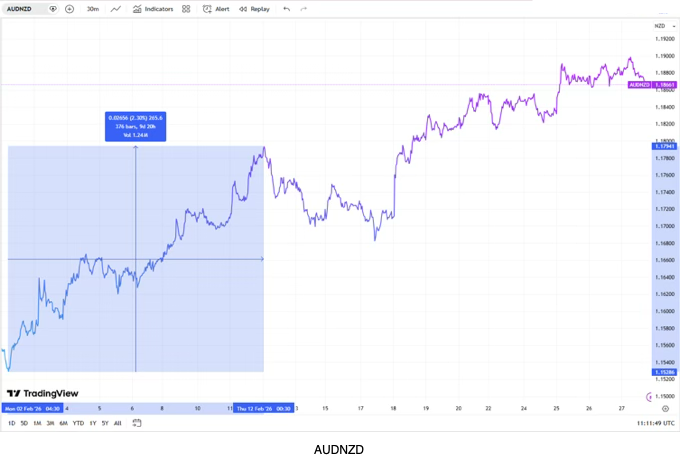Click the undo arrow icon
680x466 pixels.
287,9
